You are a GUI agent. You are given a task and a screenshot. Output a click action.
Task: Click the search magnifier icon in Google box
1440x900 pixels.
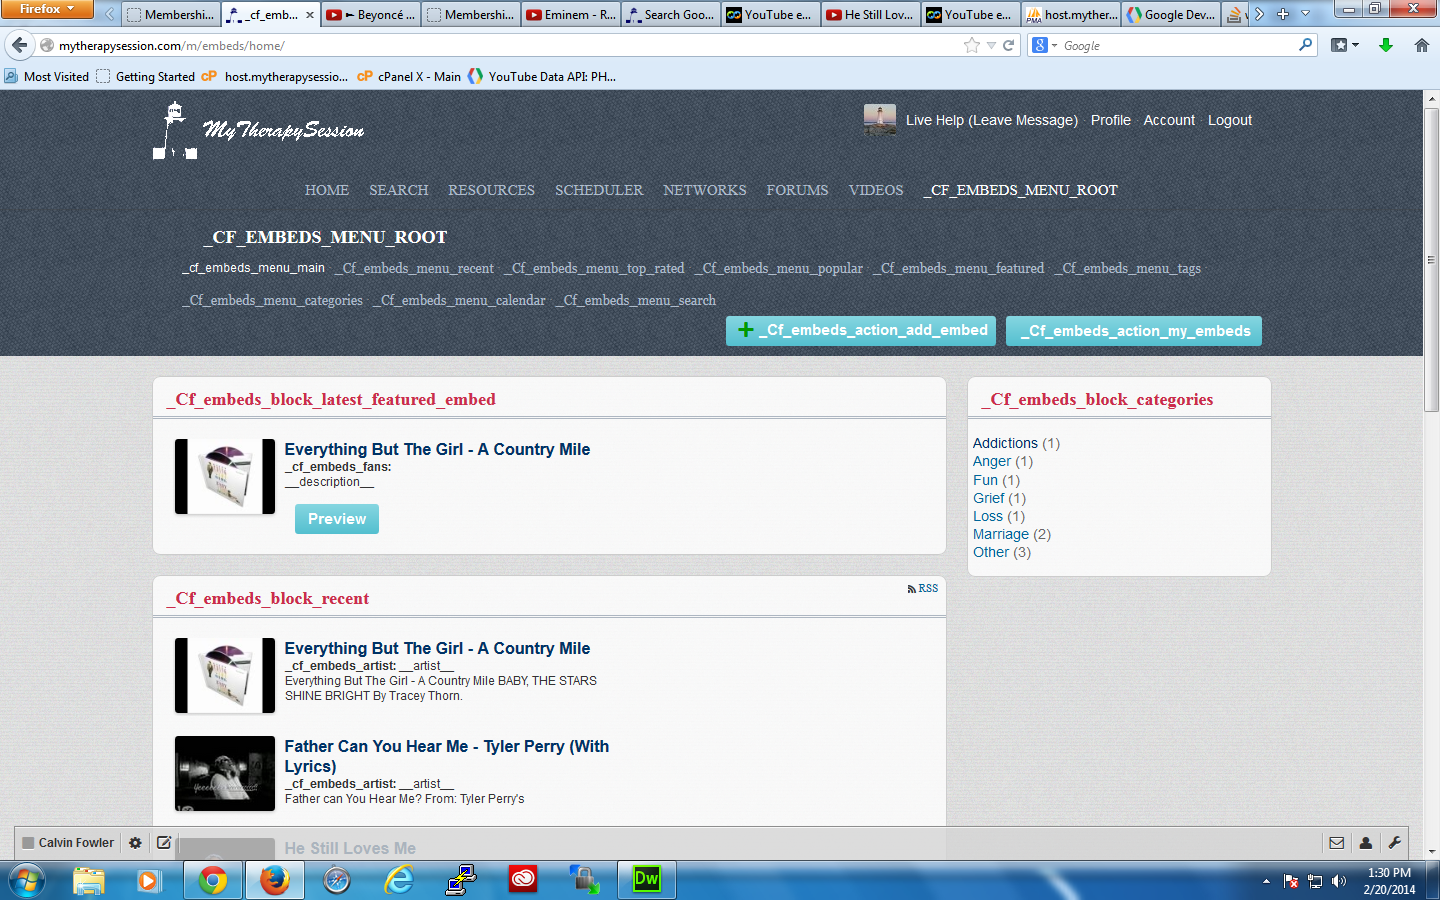tap(1305, 45)
